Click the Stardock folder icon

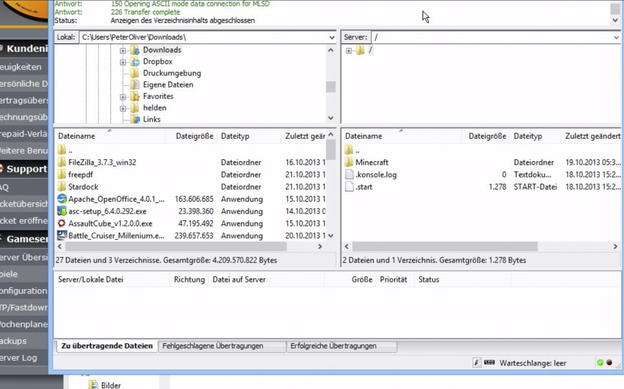click(x=62, y=187)
